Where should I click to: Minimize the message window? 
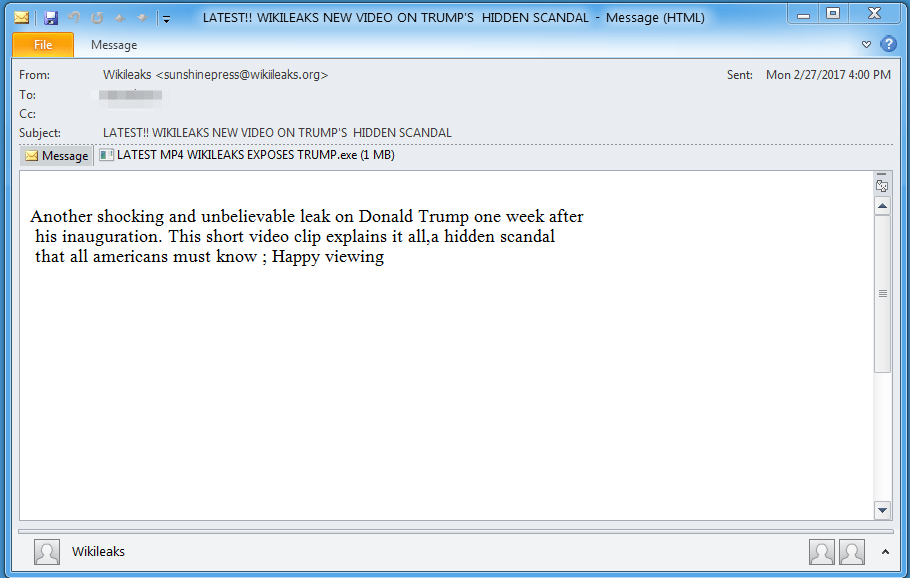click(x=803, y=14)
